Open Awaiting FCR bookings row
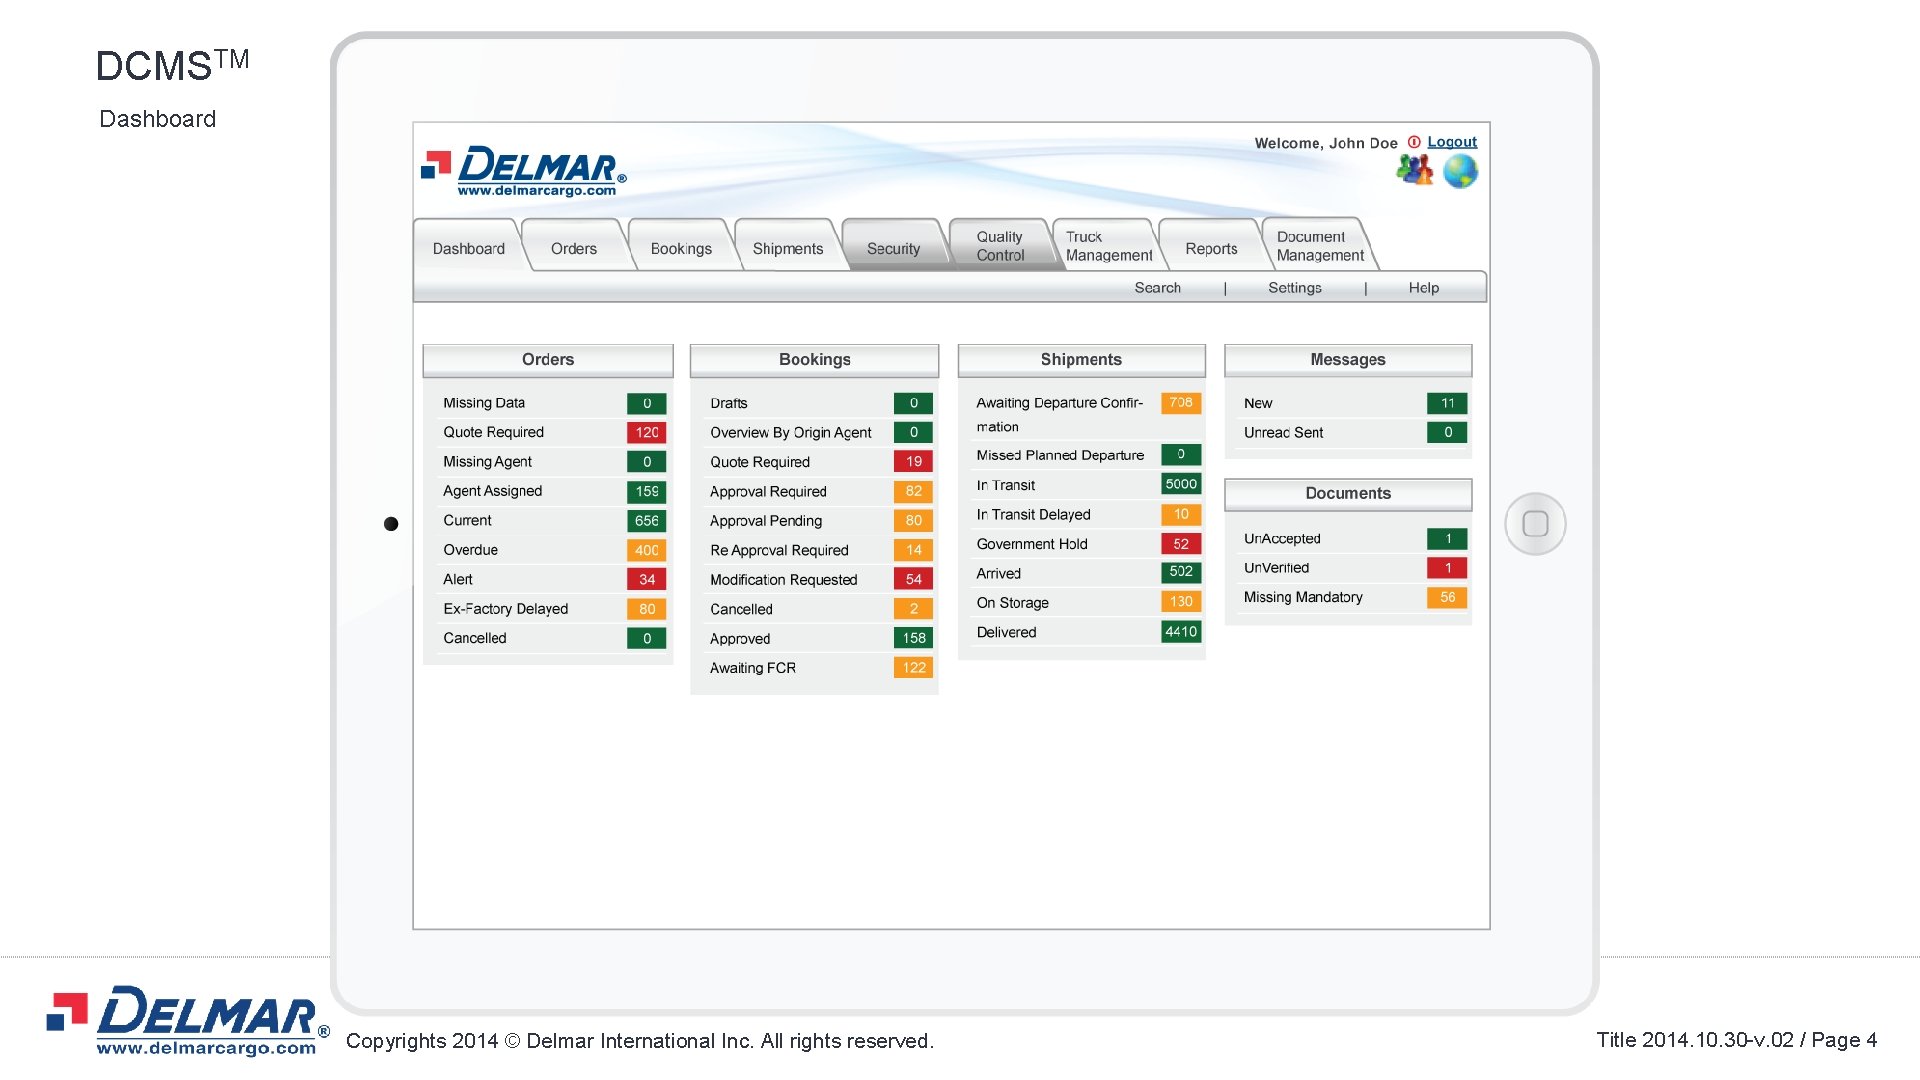 [820, 668]
